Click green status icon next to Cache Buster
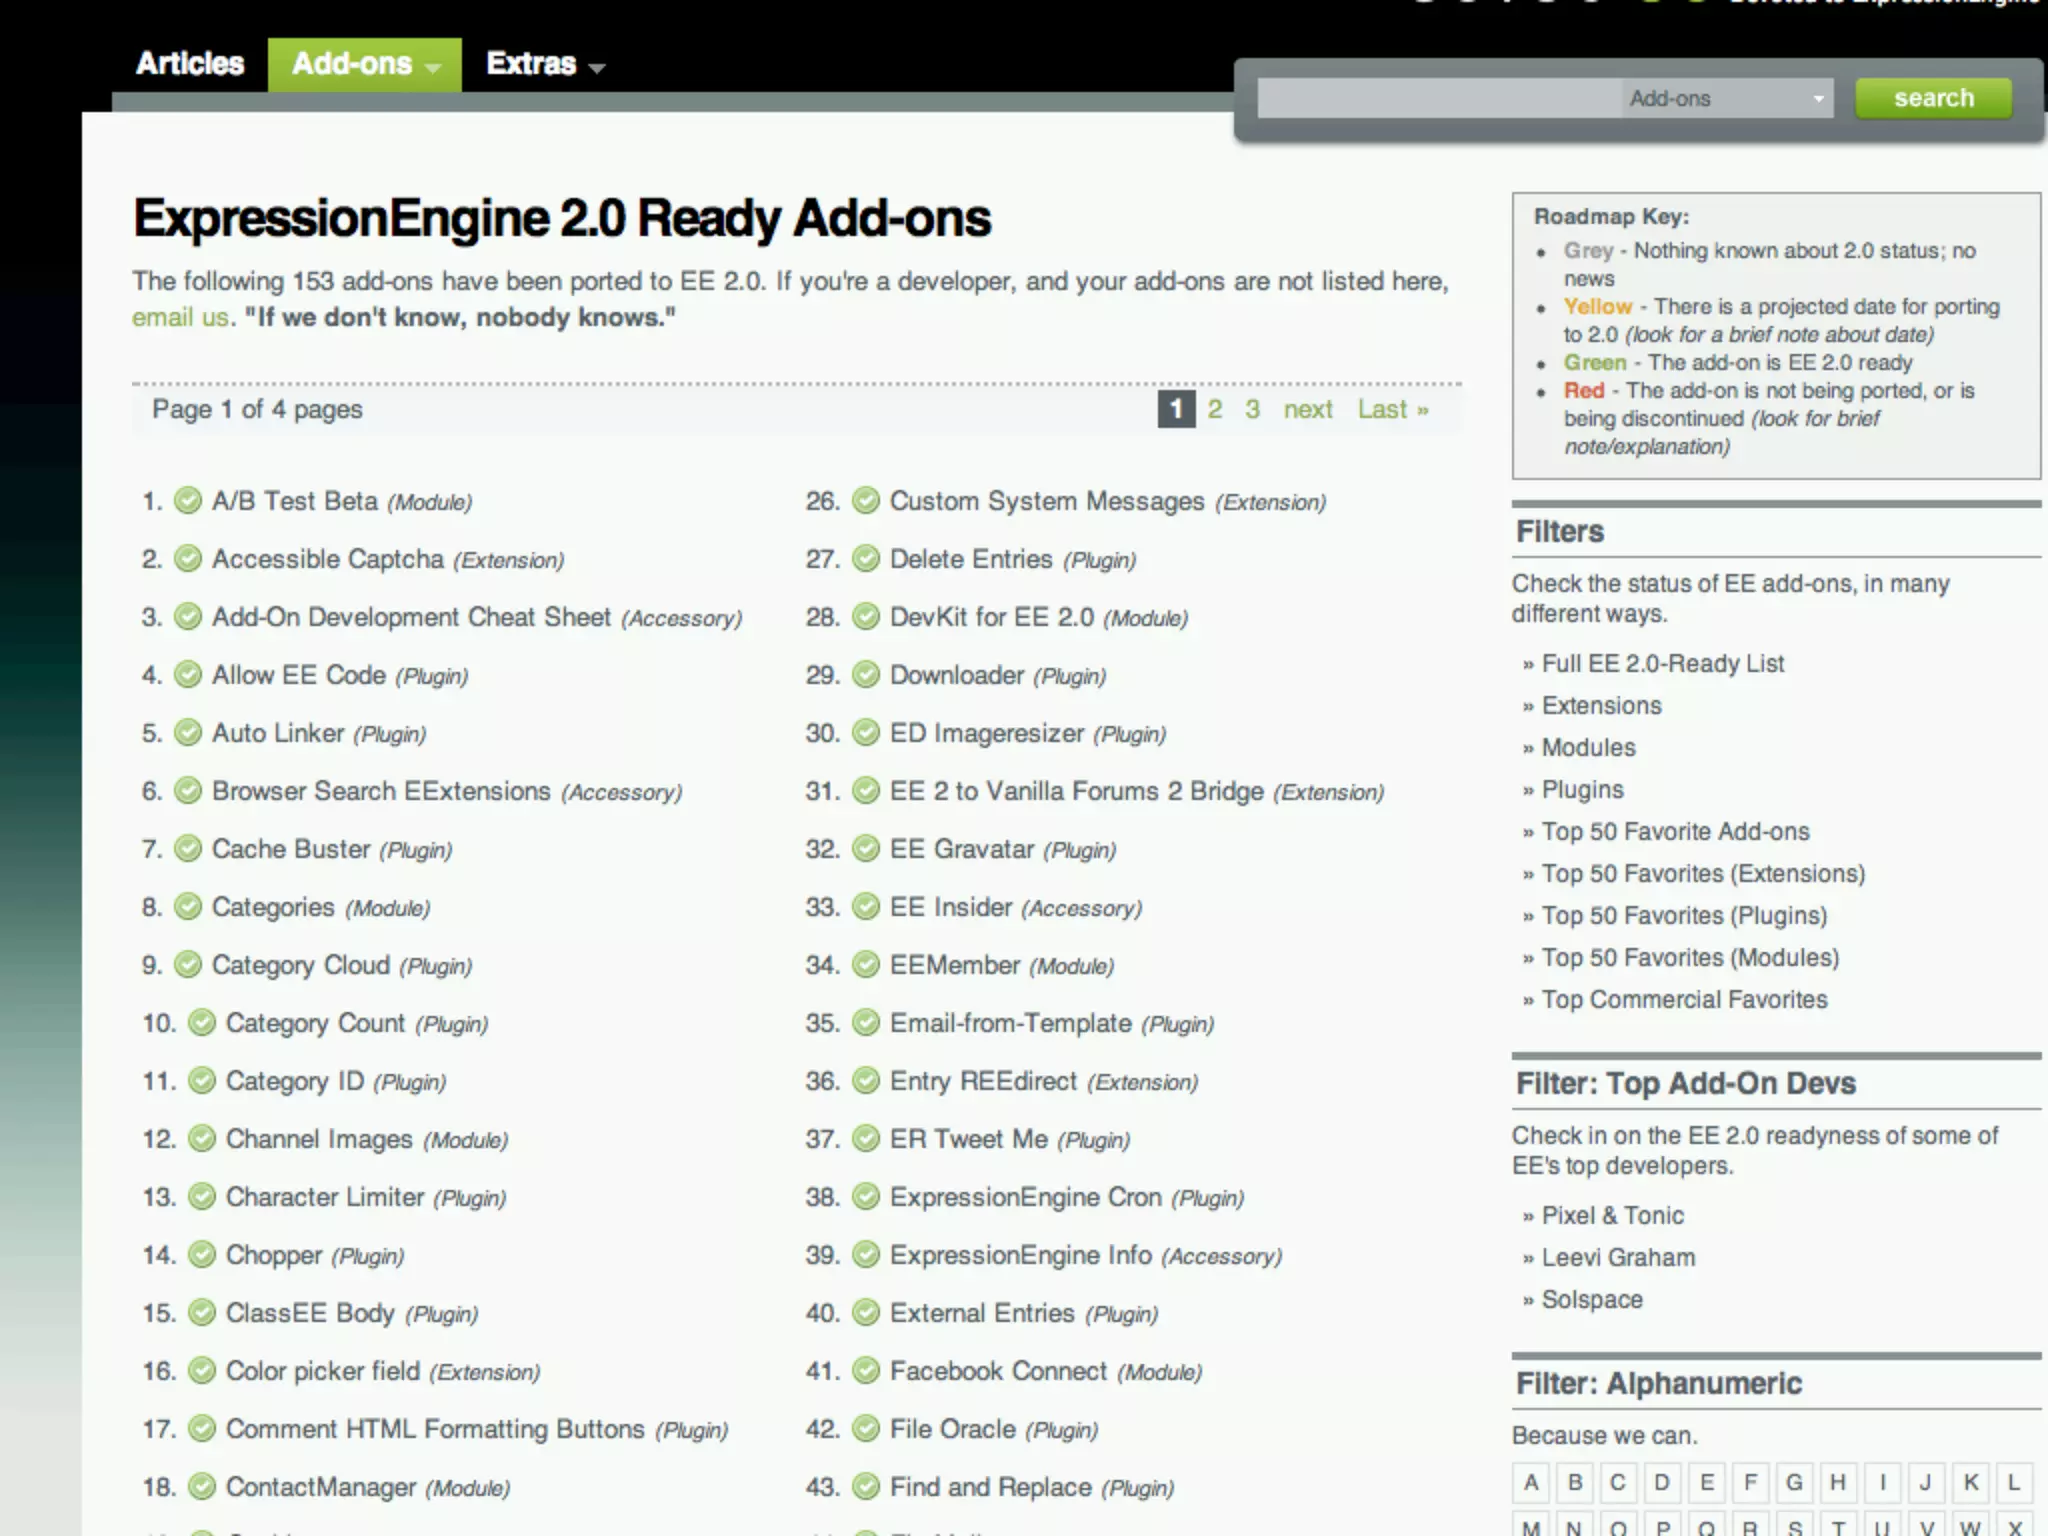Screen dimensions: 2048x1536 pos(188,848)
